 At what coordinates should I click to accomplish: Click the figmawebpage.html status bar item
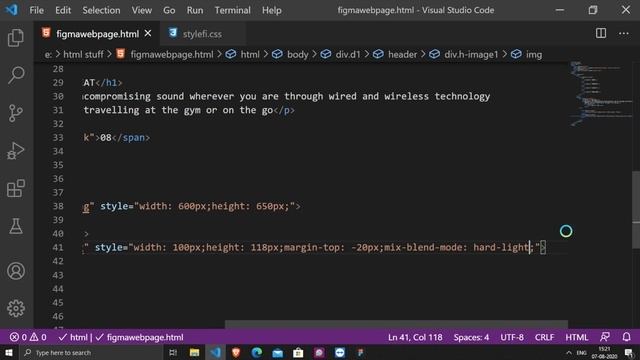coord(140,338)
